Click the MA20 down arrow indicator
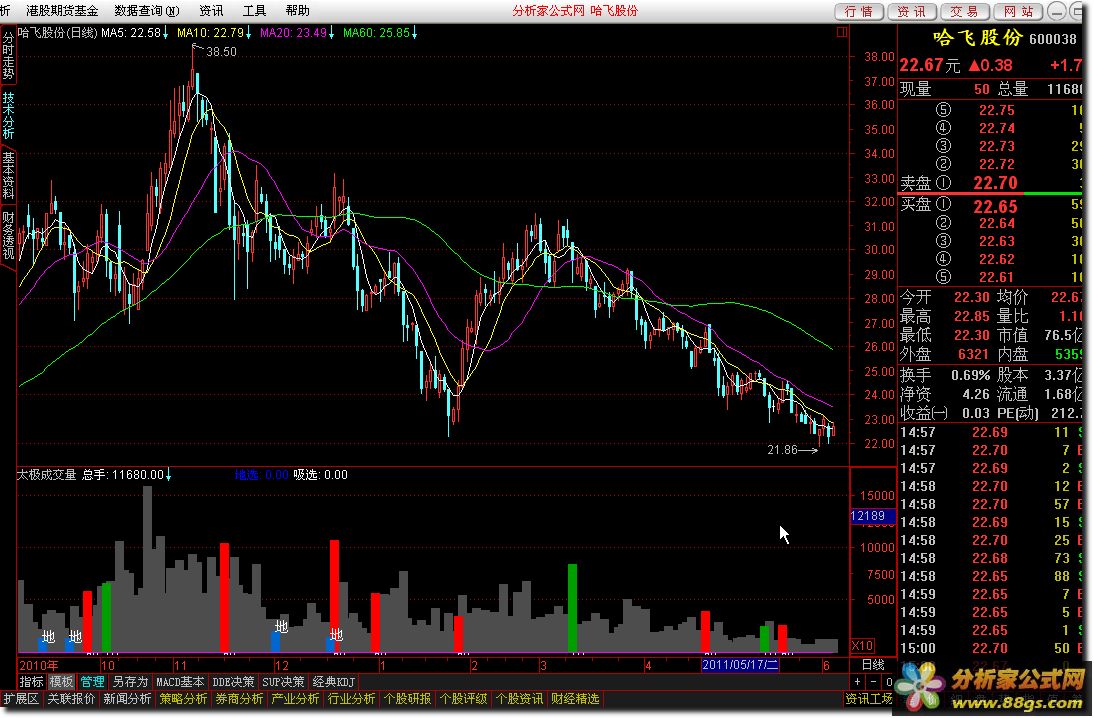The width and height of the screenshot is (1094, 718). coord(331,33)
